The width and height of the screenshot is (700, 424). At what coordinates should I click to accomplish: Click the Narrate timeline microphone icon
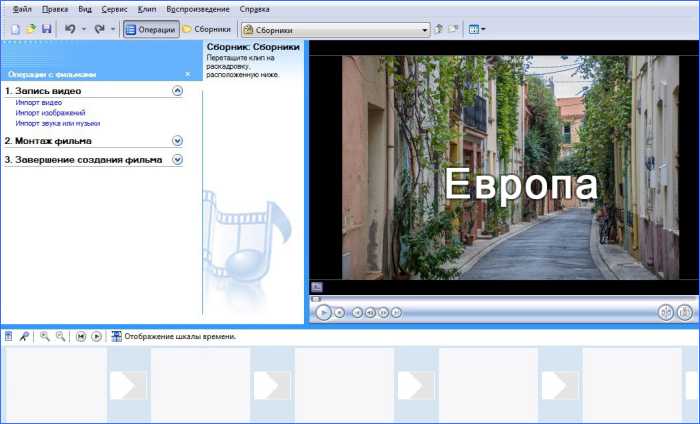pyautogui.click(x=24, y=337)
